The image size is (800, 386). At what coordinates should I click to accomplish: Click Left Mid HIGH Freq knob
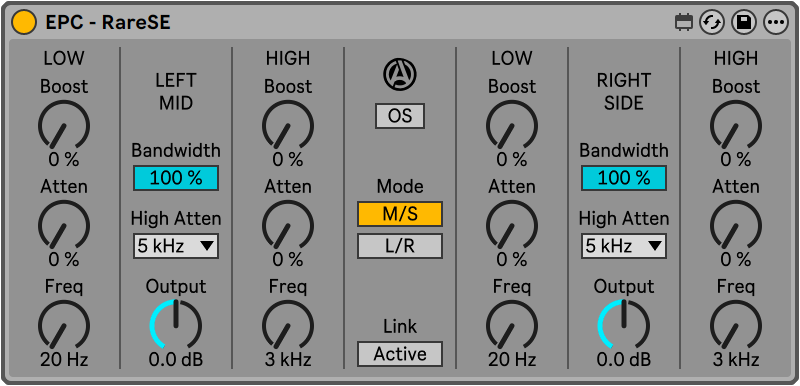point(288,325)
